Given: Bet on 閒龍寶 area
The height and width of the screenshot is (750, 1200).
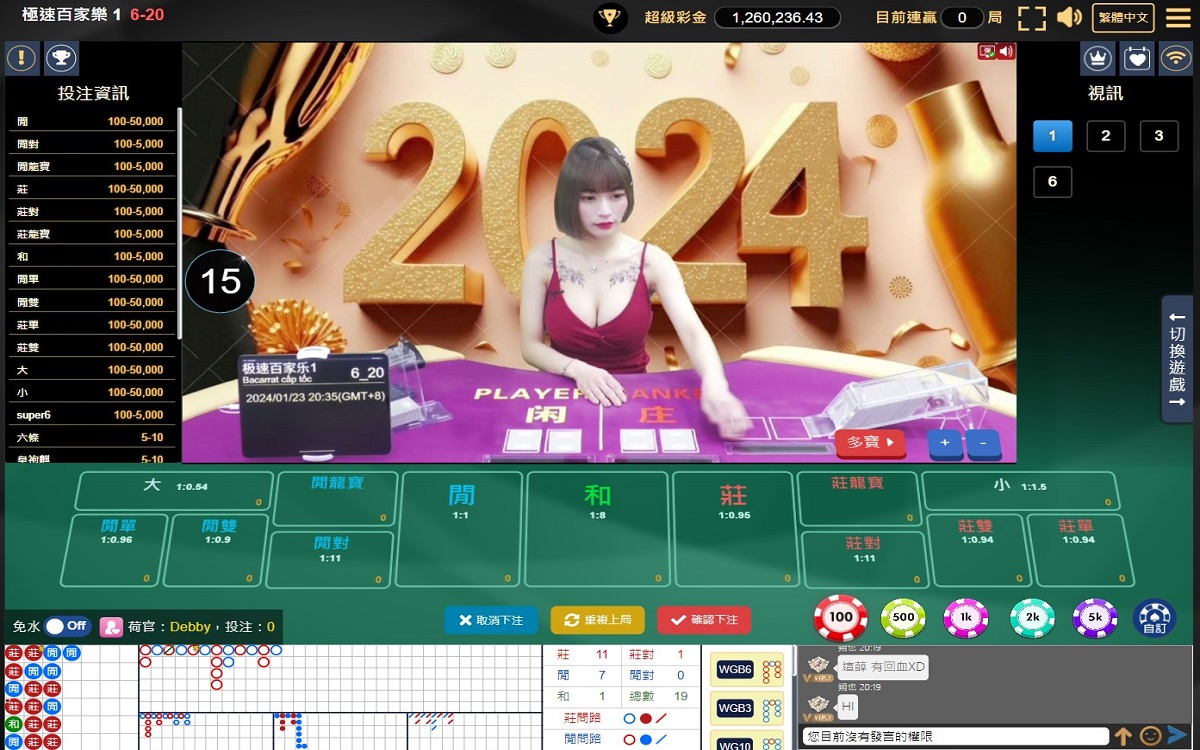Looking at the screenshot, I should pyautogui.click(x=336, y=499).
